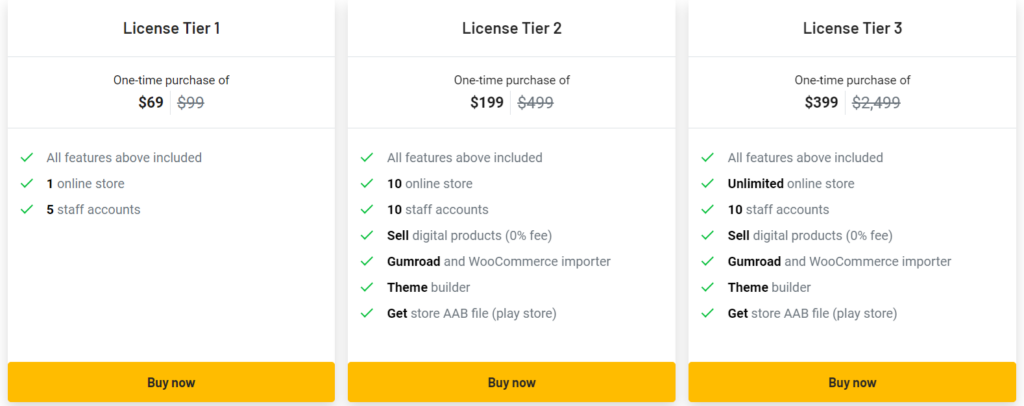Click the crossed-out $2,499 price
The height and width of the screenshot is (406, 1024).
(876, 102)
